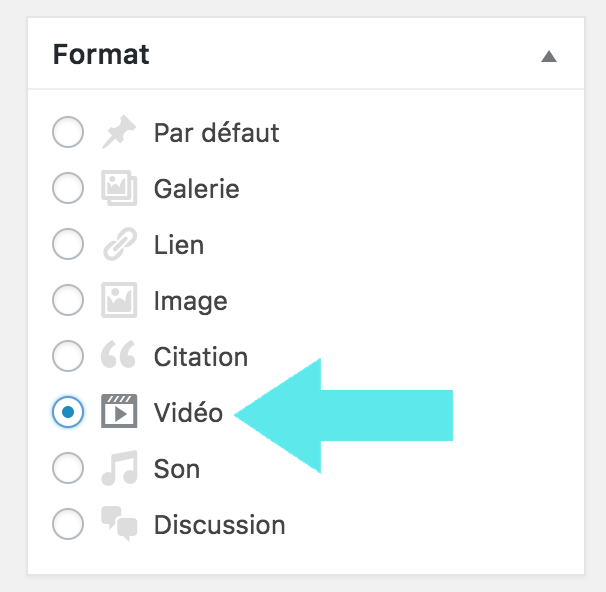
Task: Click the Galerie stacked images icon
Action: (x=119, y=189)
